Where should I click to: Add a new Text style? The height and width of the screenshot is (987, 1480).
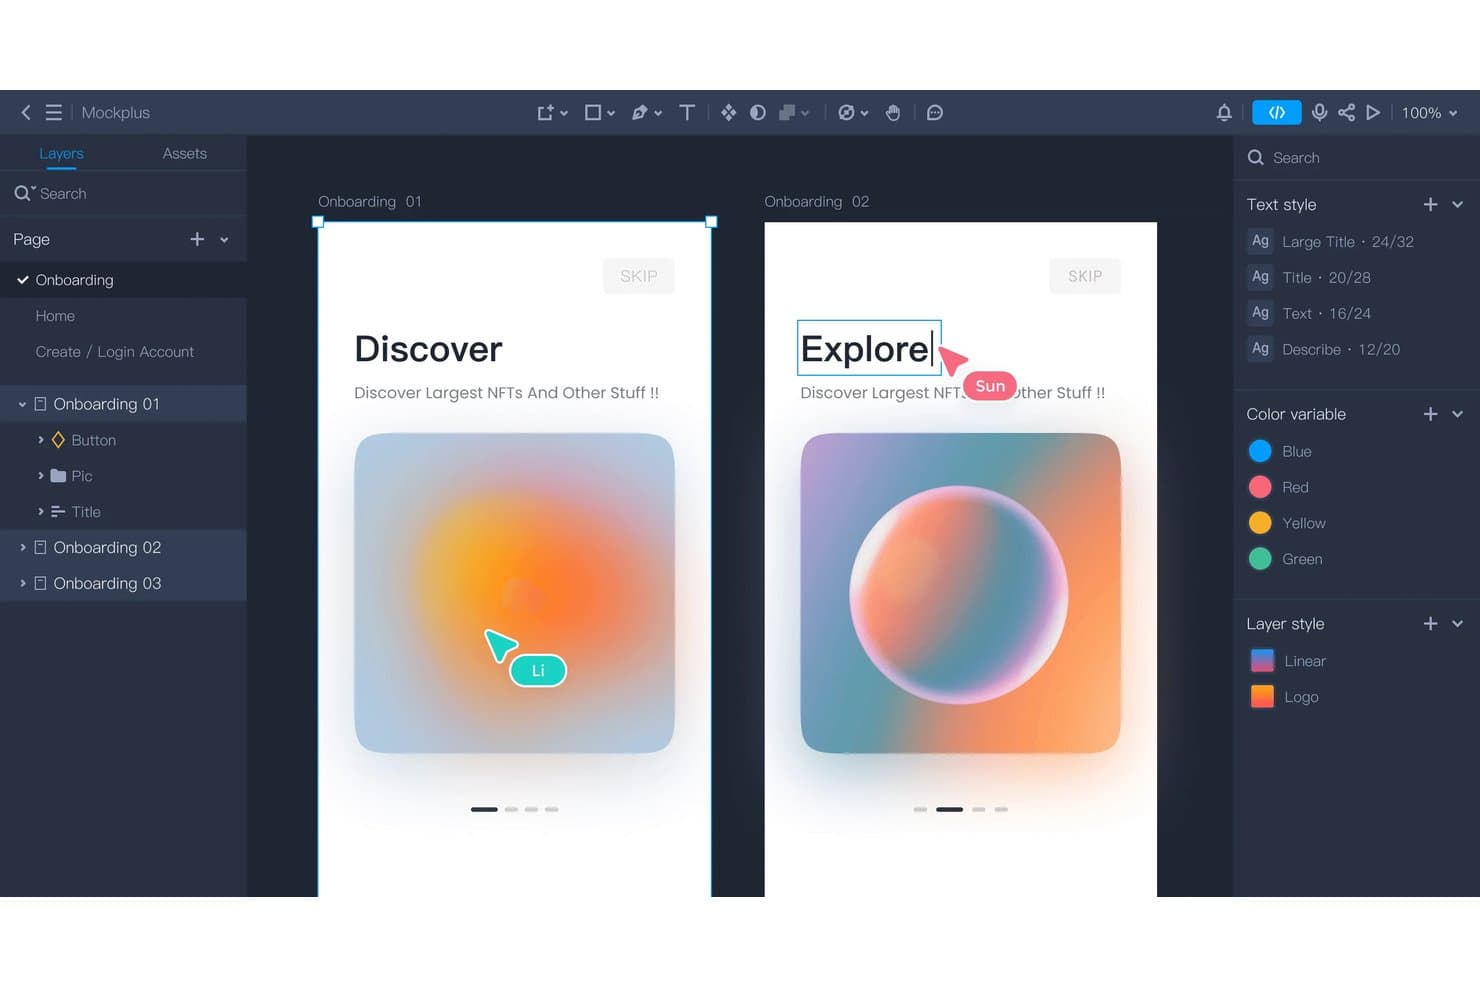coord(1430,204)
